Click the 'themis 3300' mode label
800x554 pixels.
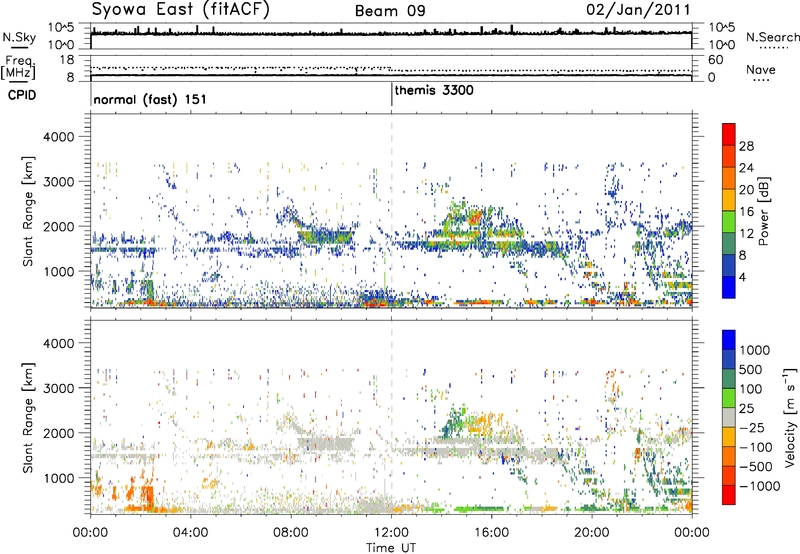(434, 90)
